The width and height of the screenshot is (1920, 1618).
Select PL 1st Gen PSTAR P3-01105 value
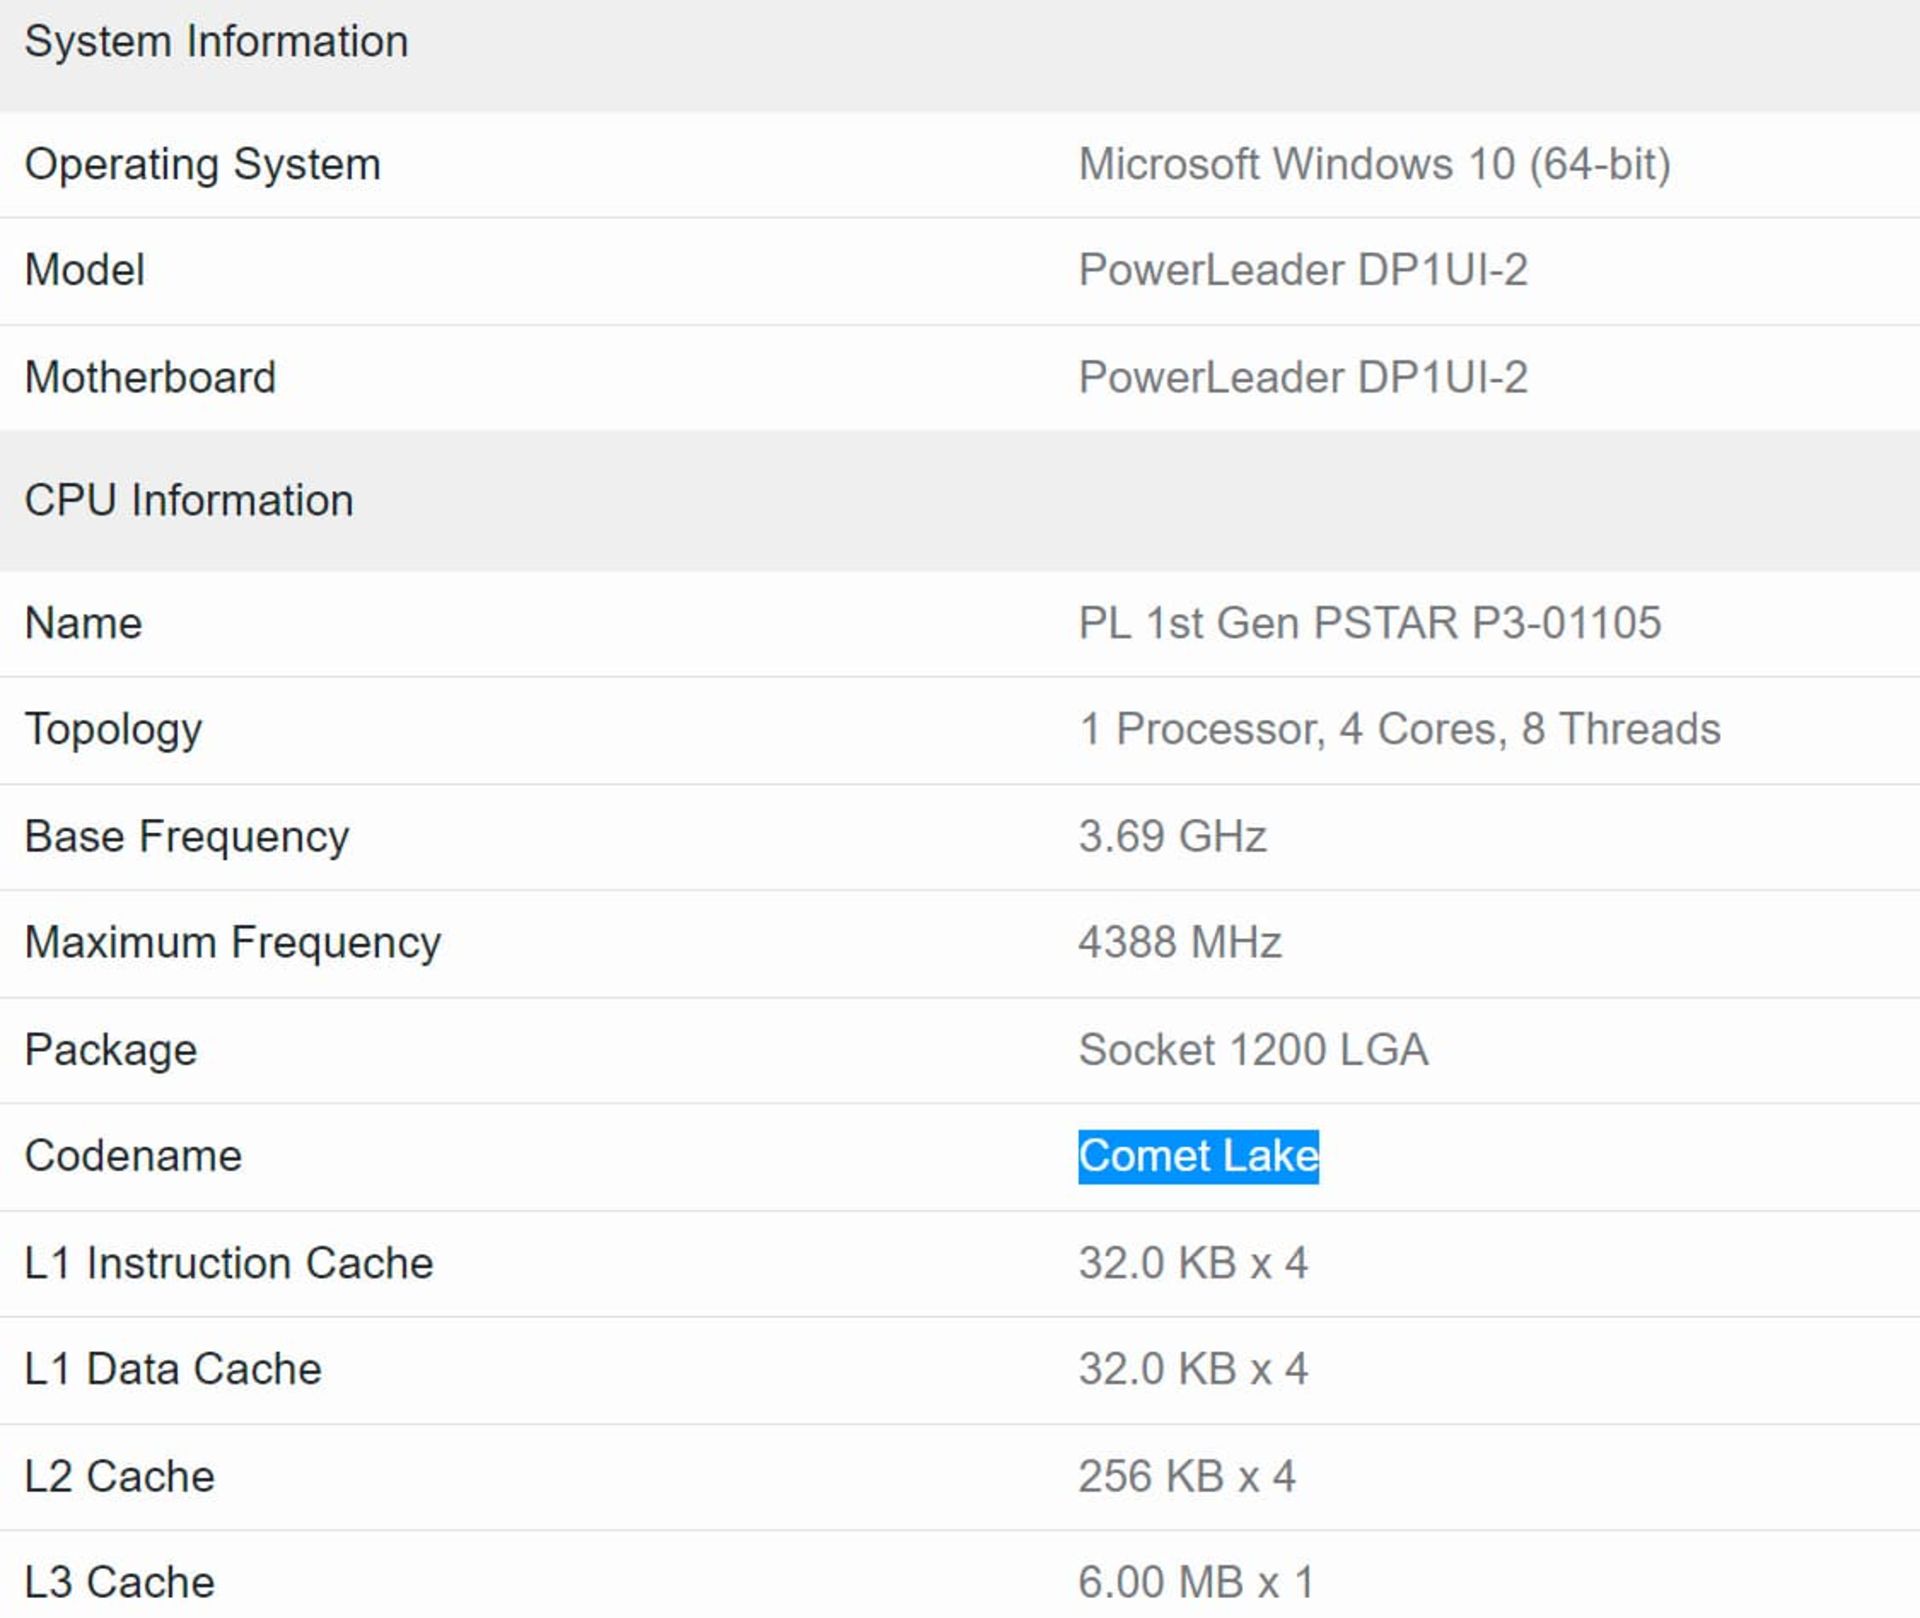tap(1370, 623)
